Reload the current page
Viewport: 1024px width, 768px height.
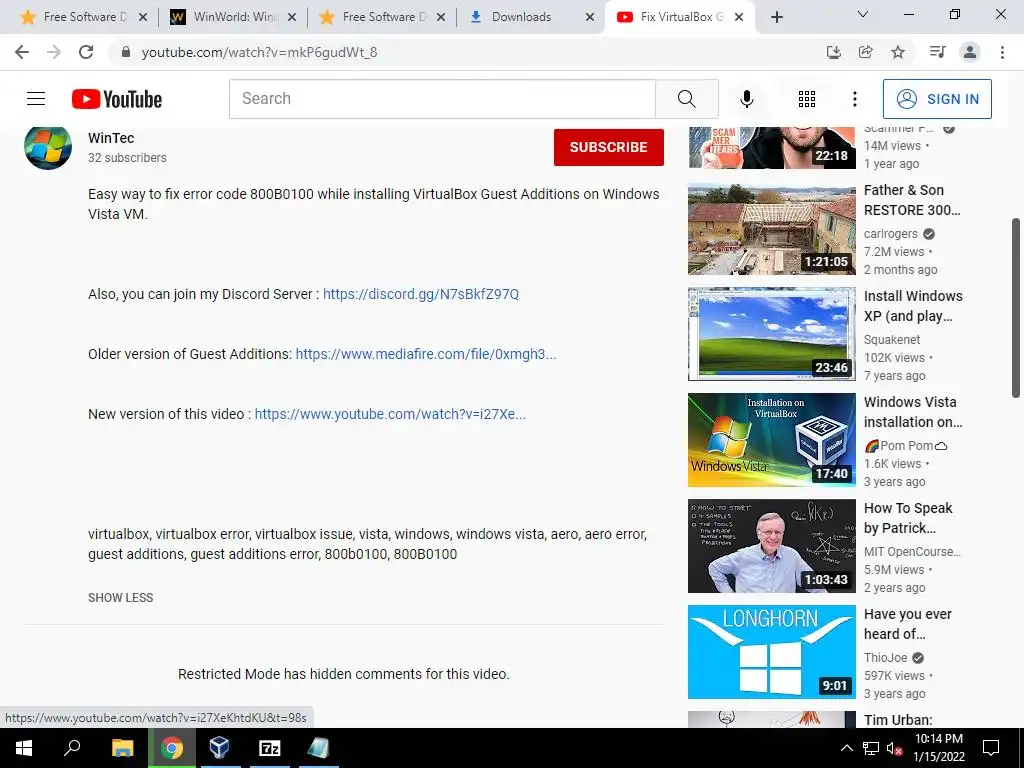pyautogui.click(x=86, y=52)
